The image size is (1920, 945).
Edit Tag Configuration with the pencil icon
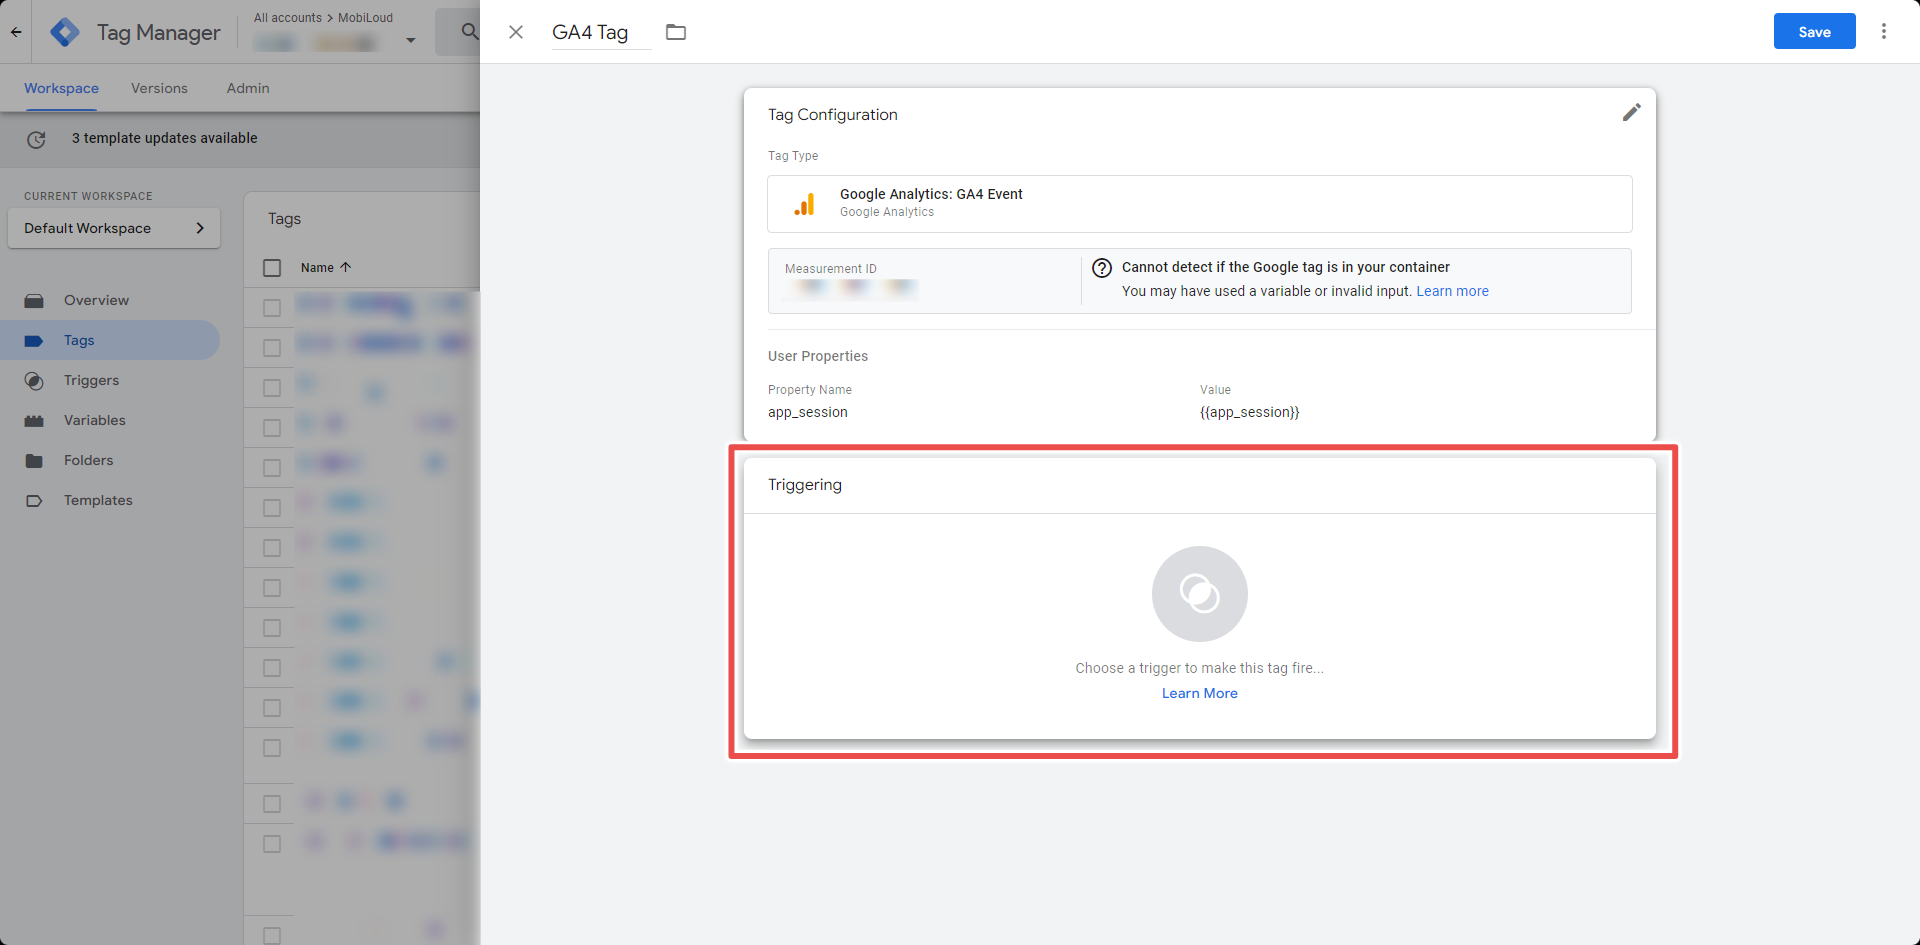[x=1631, y=113]
